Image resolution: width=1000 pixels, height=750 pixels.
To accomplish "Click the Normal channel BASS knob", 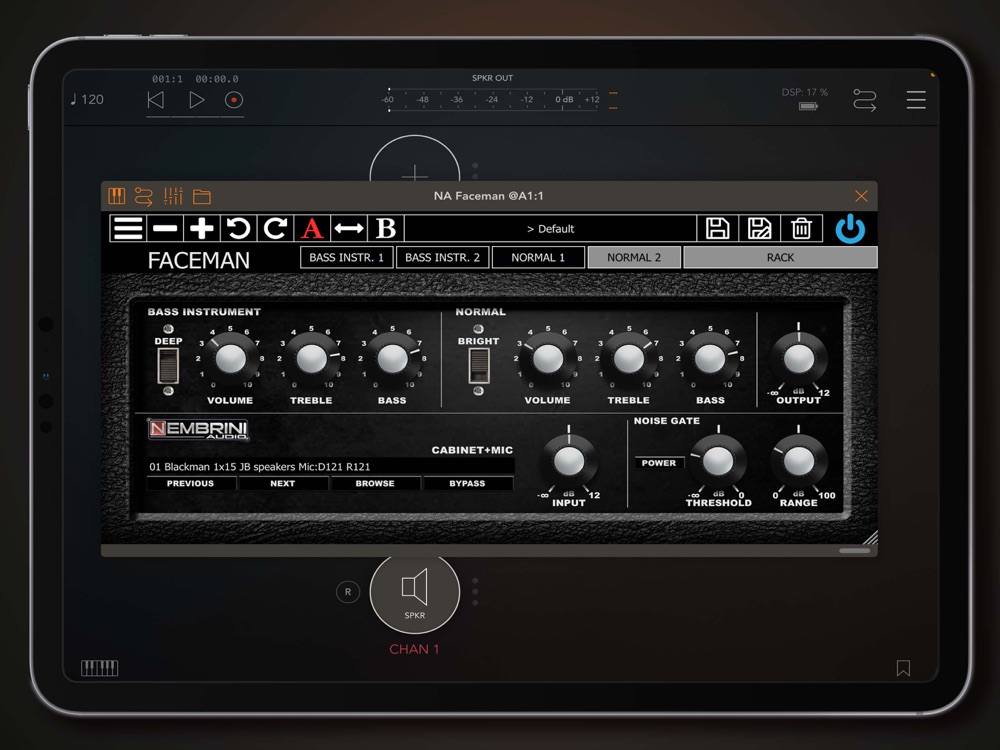I will tap(710, 359).
